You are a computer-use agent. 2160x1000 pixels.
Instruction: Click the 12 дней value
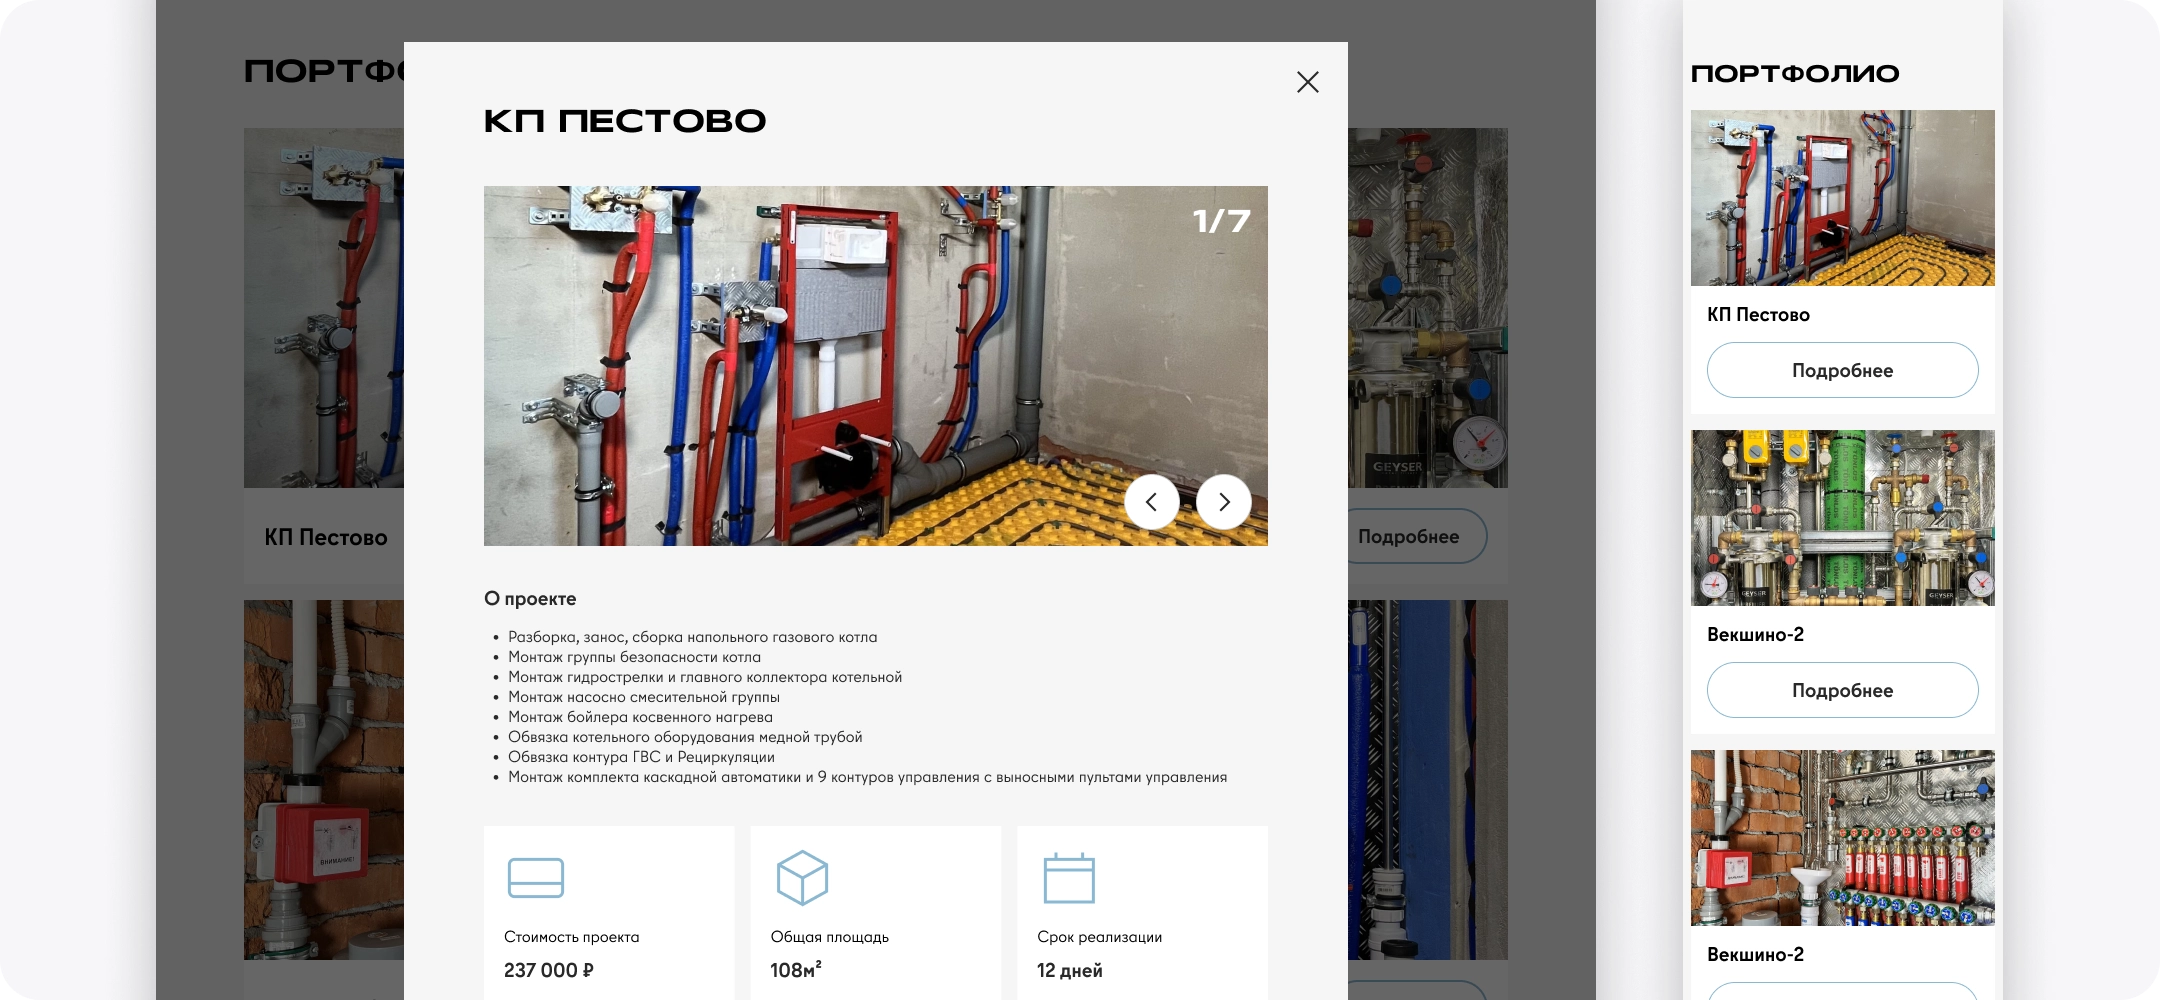[1069, 970]
